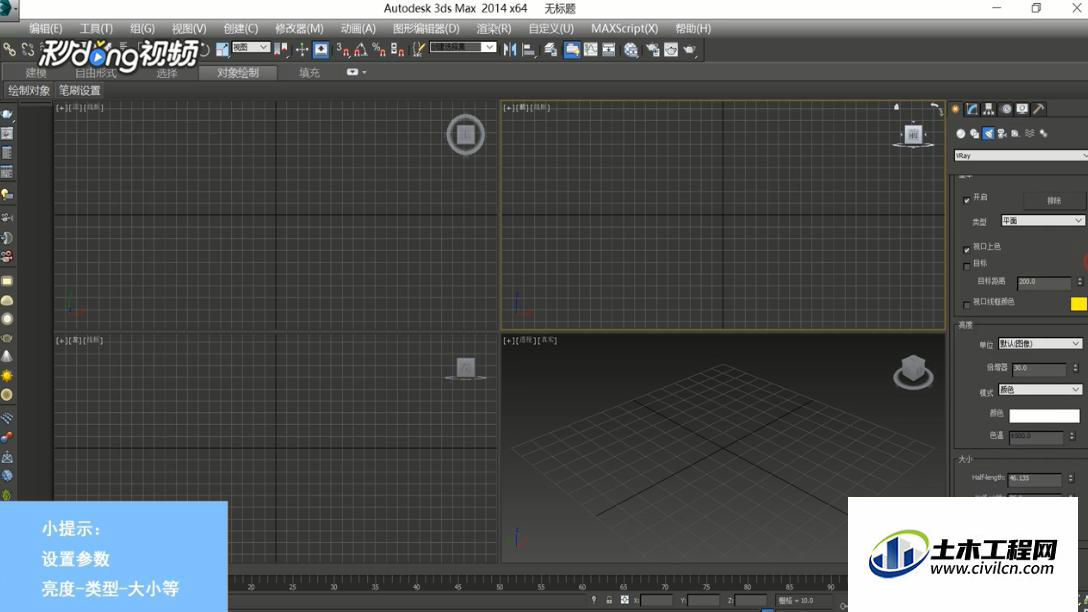This screenshot has width=1088, height=612.
Task: Toggle the 3D Snaps icon
Action: coord(342,49)
